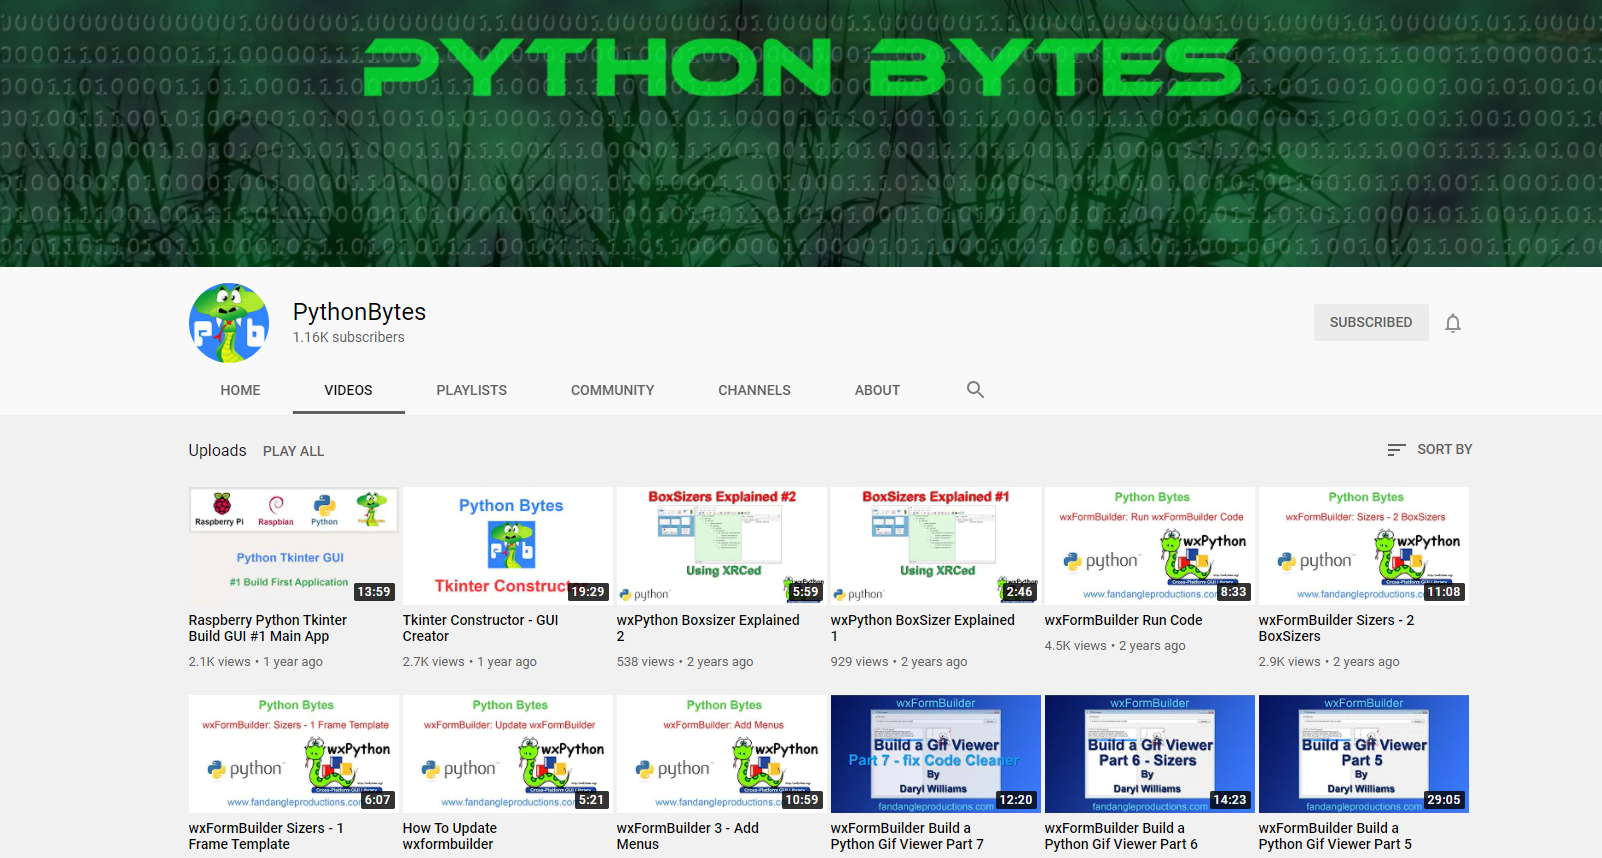Open Update wxFormBuilder video thumbnail
Viewport: 1602px width, 858px height.
508,754
